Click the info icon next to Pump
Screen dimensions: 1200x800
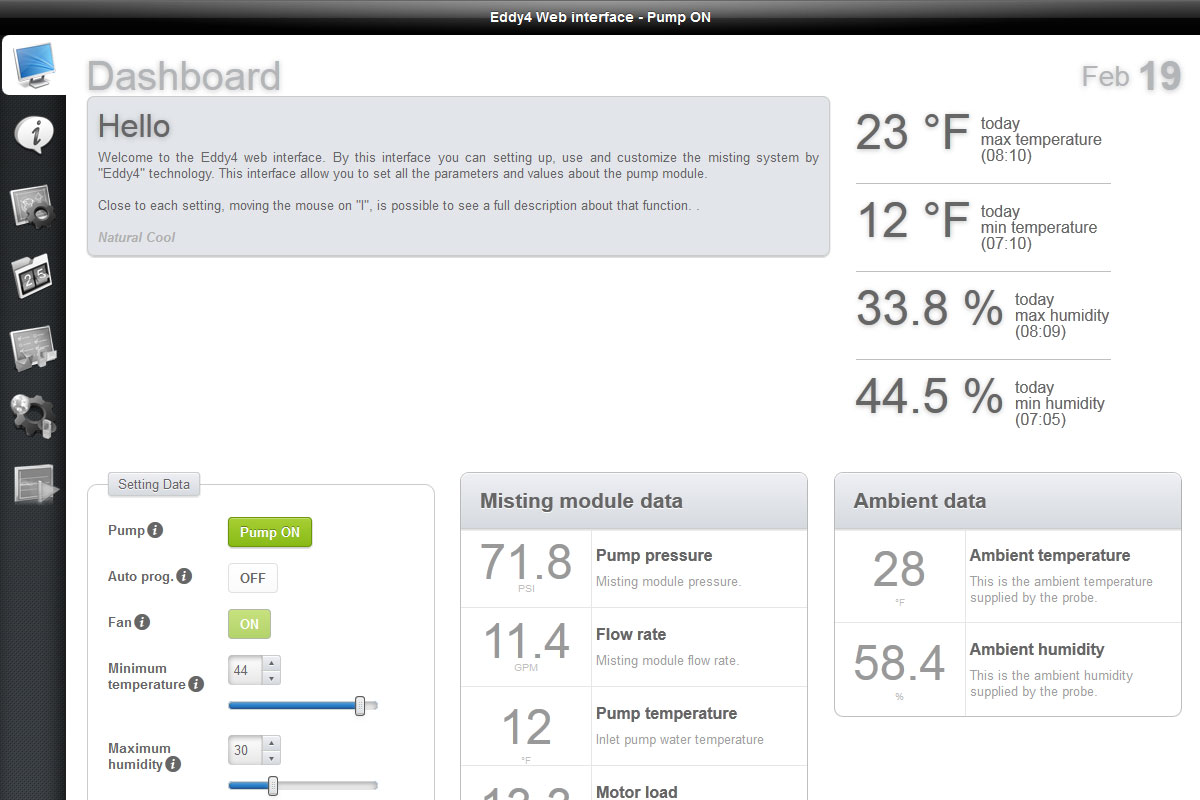pyautogui.click(x=155, y=531)
